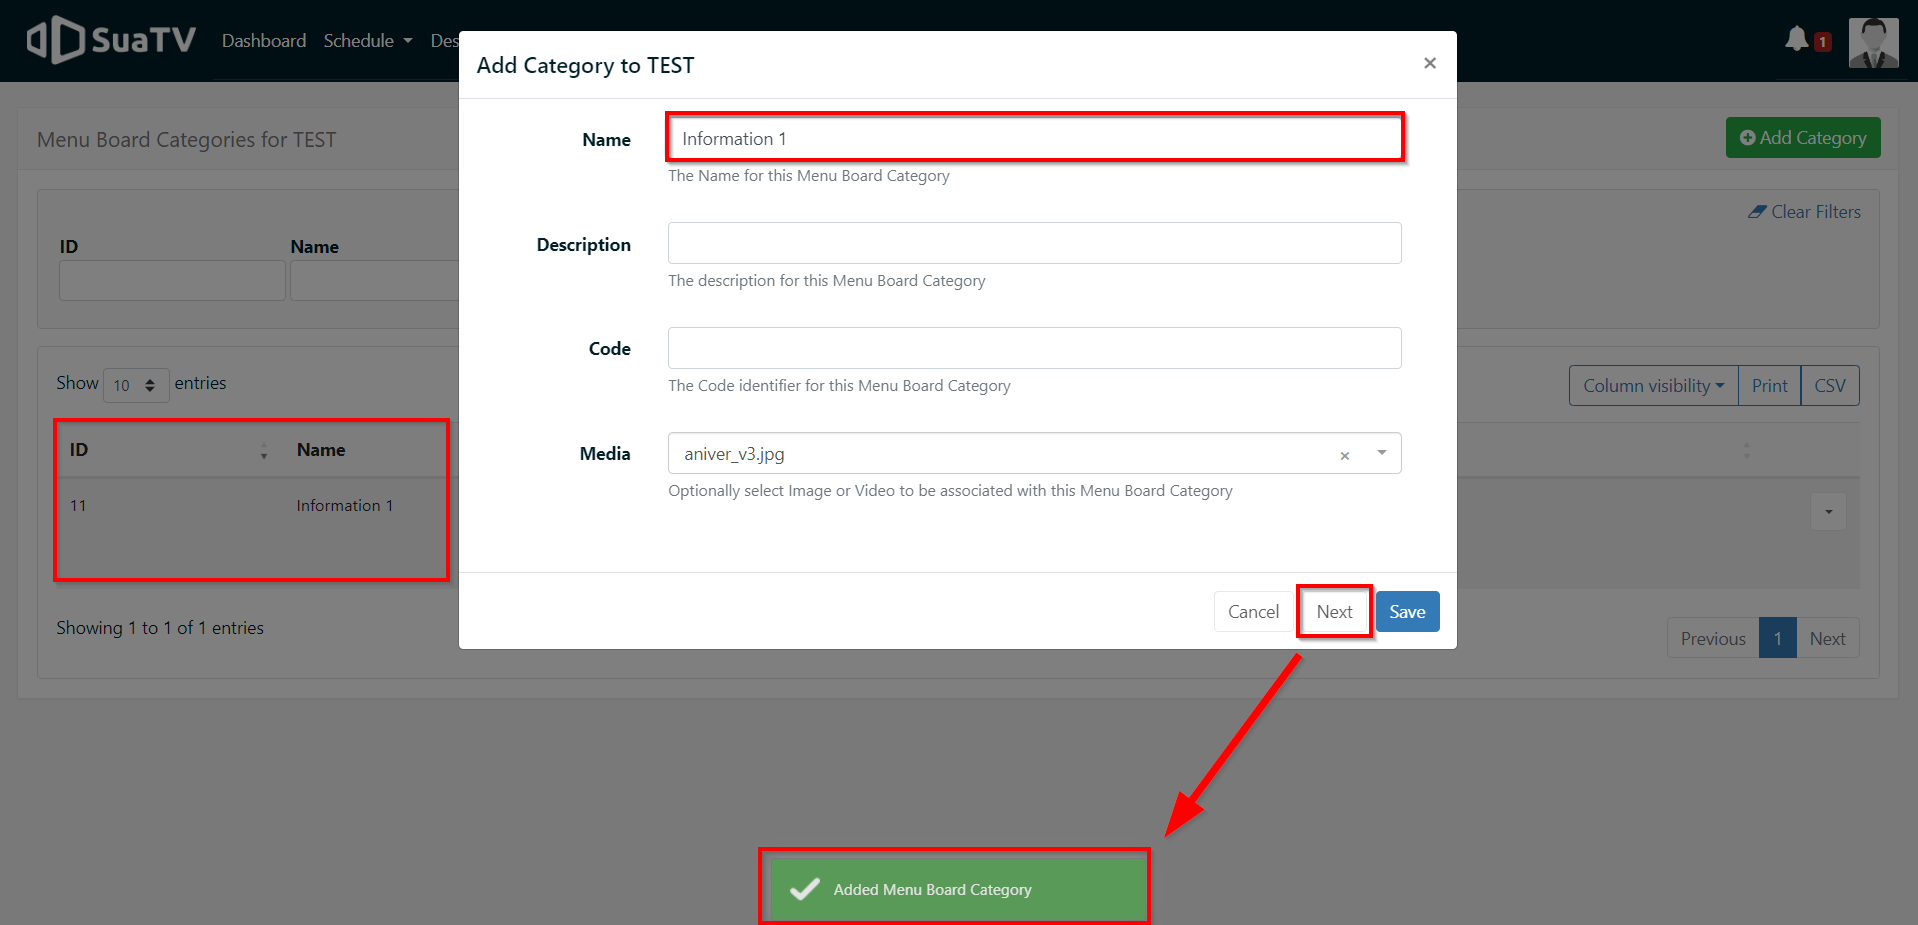Image resolution: width=1918 pixels, height=925 pixels.
Task: Go to Previous page
Action: coord(1713,638)
